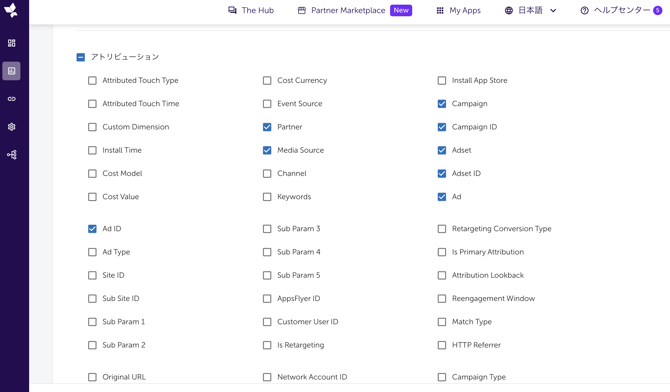The width and height of the screenshot is (670, 392).
Task: Open ヘルプセンター help center link
Action: 621,10
